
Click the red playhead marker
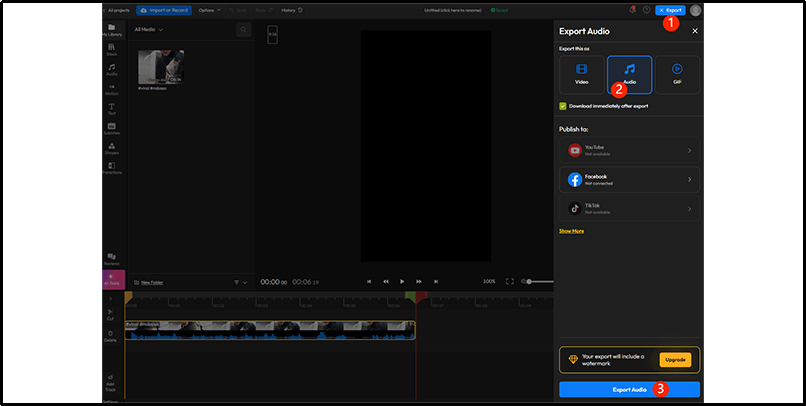coord(422,296)
